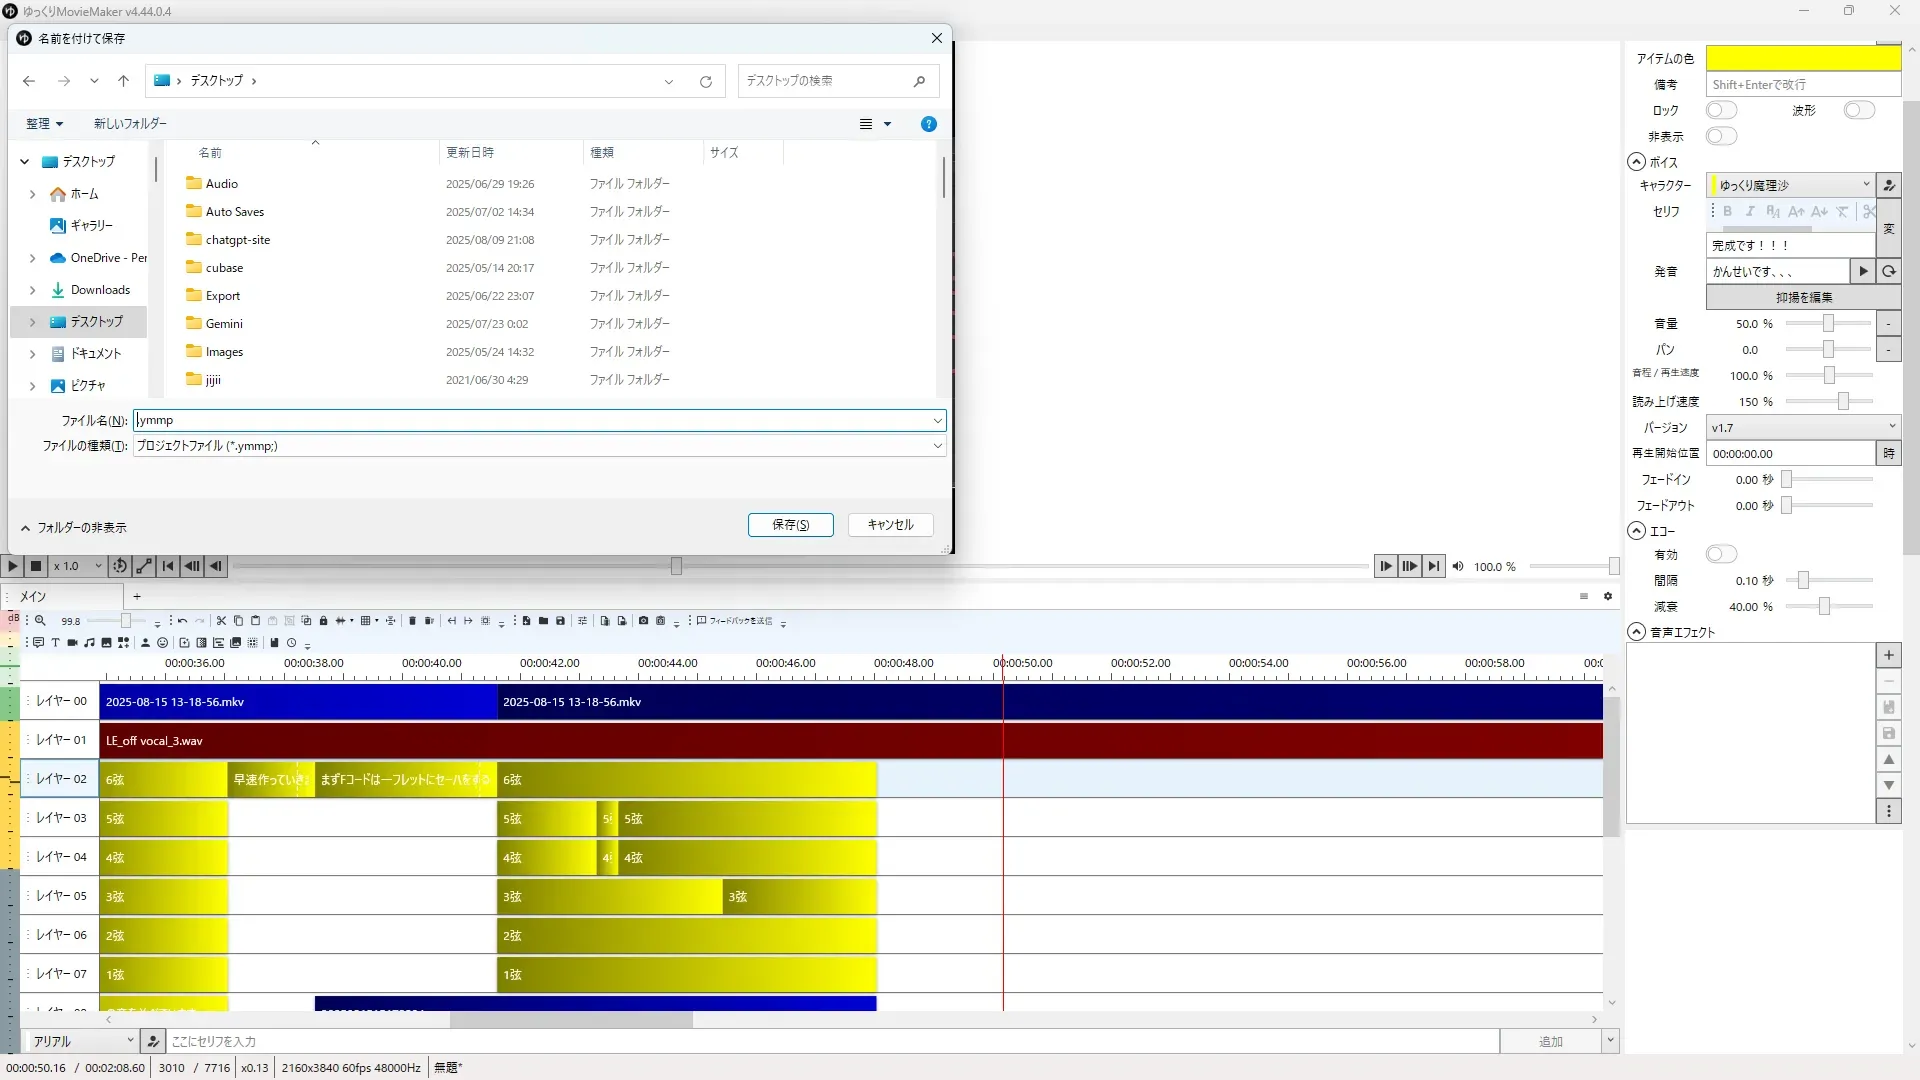Add an audio item with the music note icon

(89, 643)
